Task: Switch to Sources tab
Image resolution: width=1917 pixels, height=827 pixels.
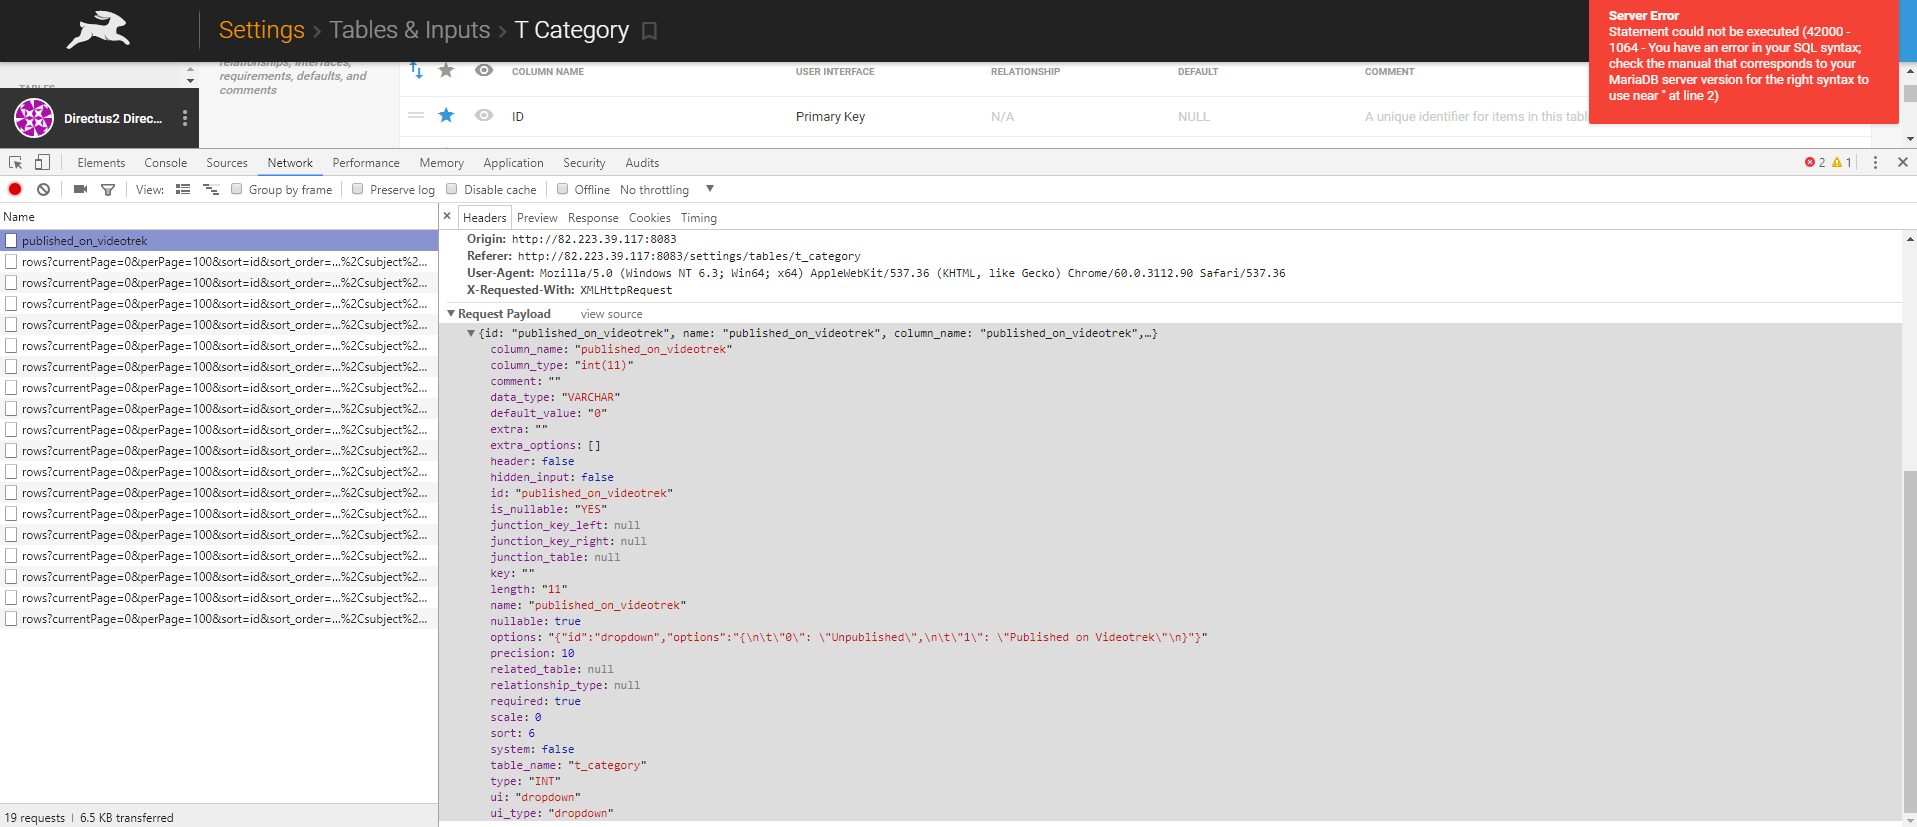Action: click(x=227, y=162)
